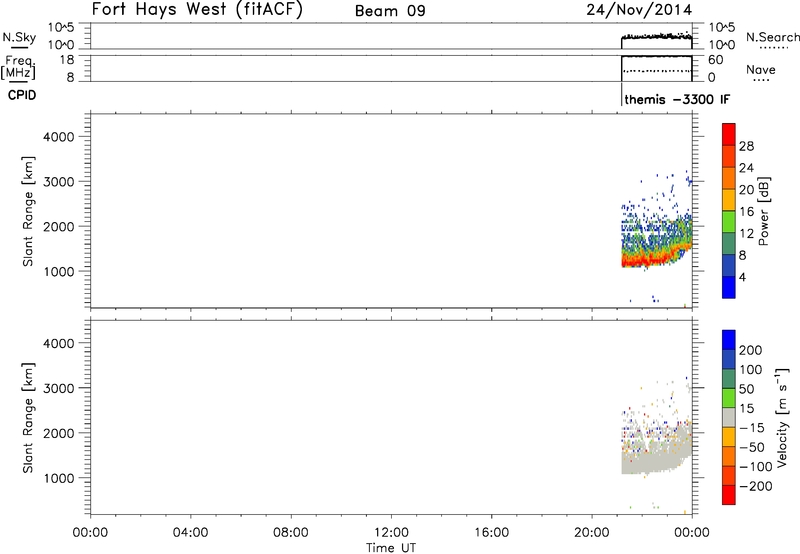
Task: Click the '200' tick on velocity scale
Action: pyautogui.click(x=751, y=350)
